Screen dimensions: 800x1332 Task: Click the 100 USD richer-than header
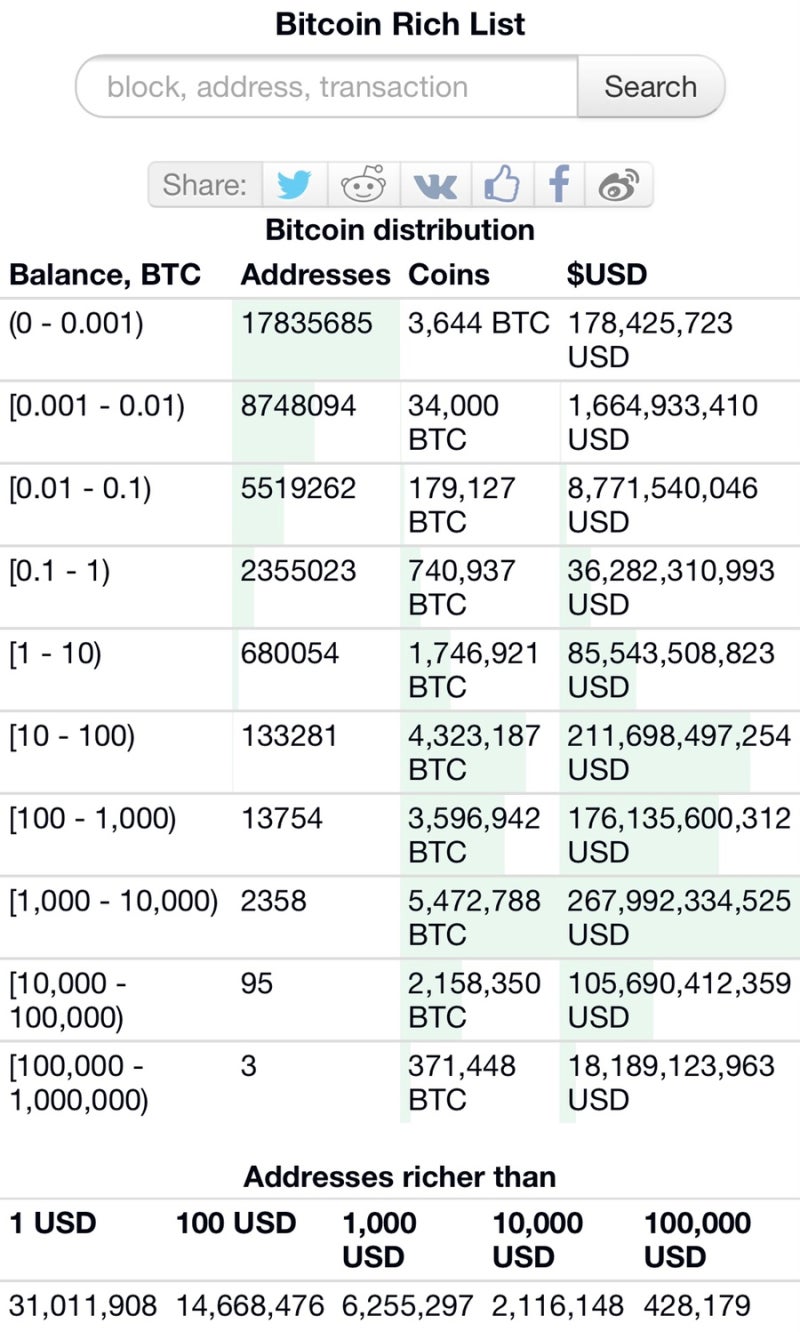(236, 1222)
